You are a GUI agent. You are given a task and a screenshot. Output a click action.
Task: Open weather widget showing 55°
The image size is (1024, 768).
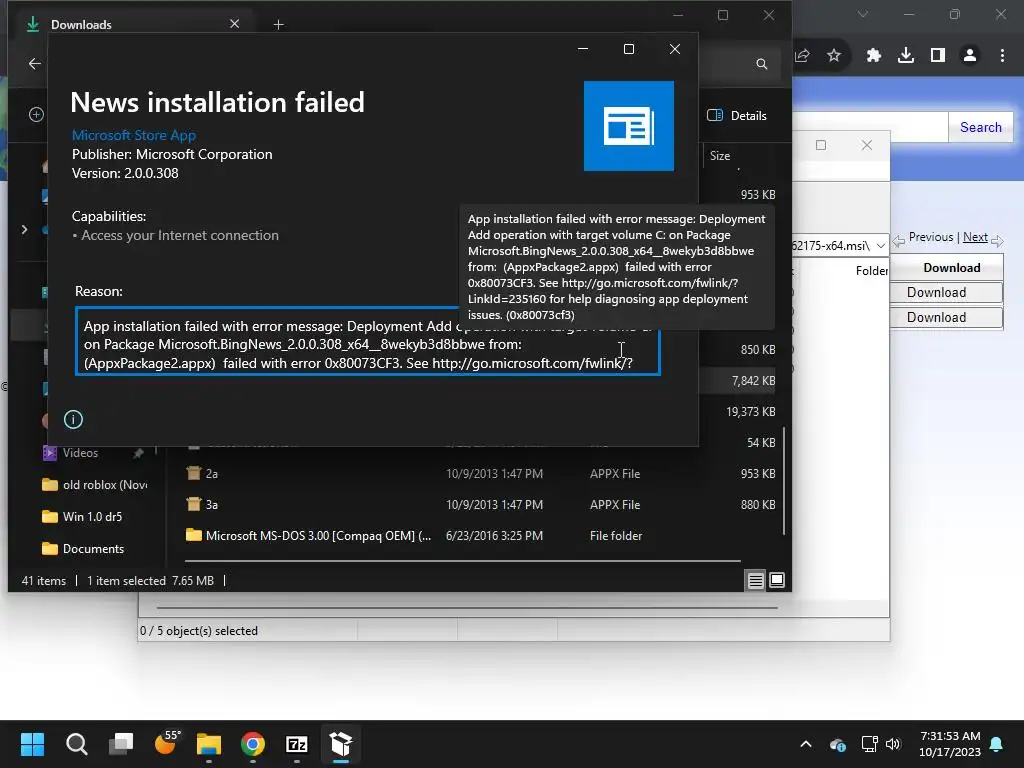(x=166, y=743)
